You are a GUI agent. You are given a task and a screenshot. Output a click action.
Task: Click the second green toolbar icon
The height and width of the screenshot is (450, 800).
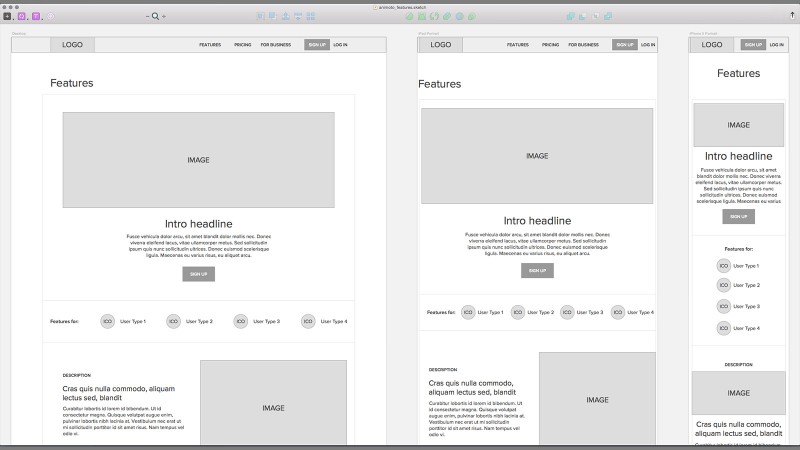tap(422, 16)
